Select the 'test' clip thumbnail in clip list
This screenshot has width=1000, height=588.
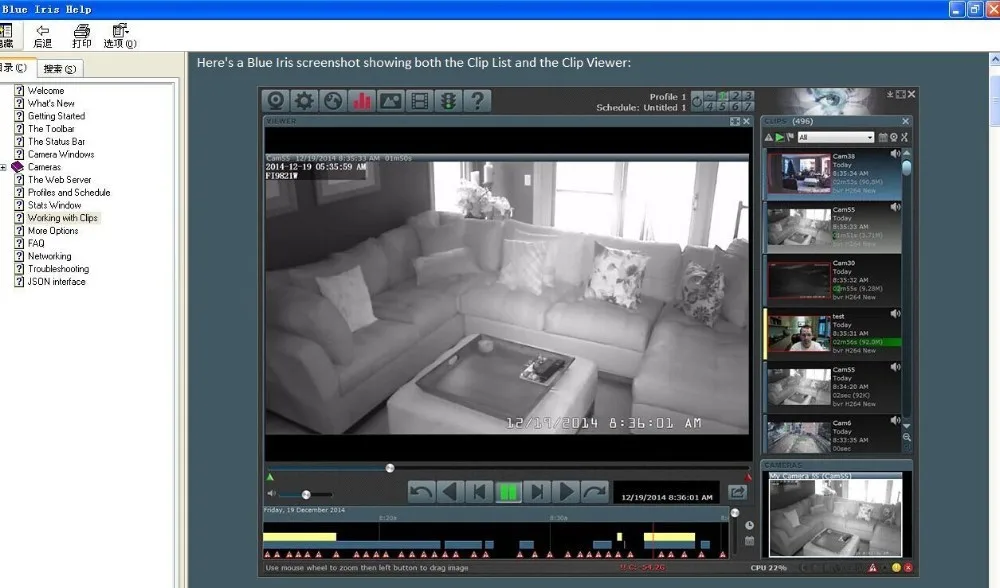coord(799,332)
